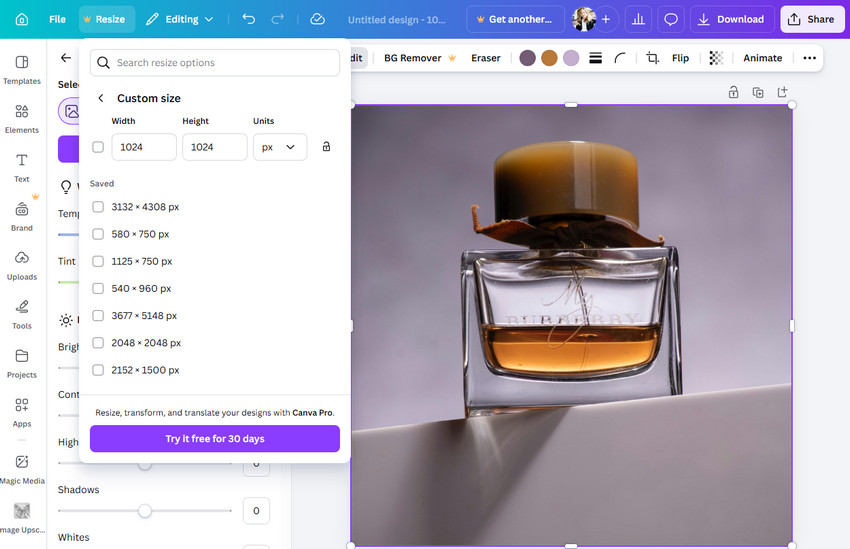Click the Width input field
Viewport: 850px width, 549px height.
coord(144,147)
